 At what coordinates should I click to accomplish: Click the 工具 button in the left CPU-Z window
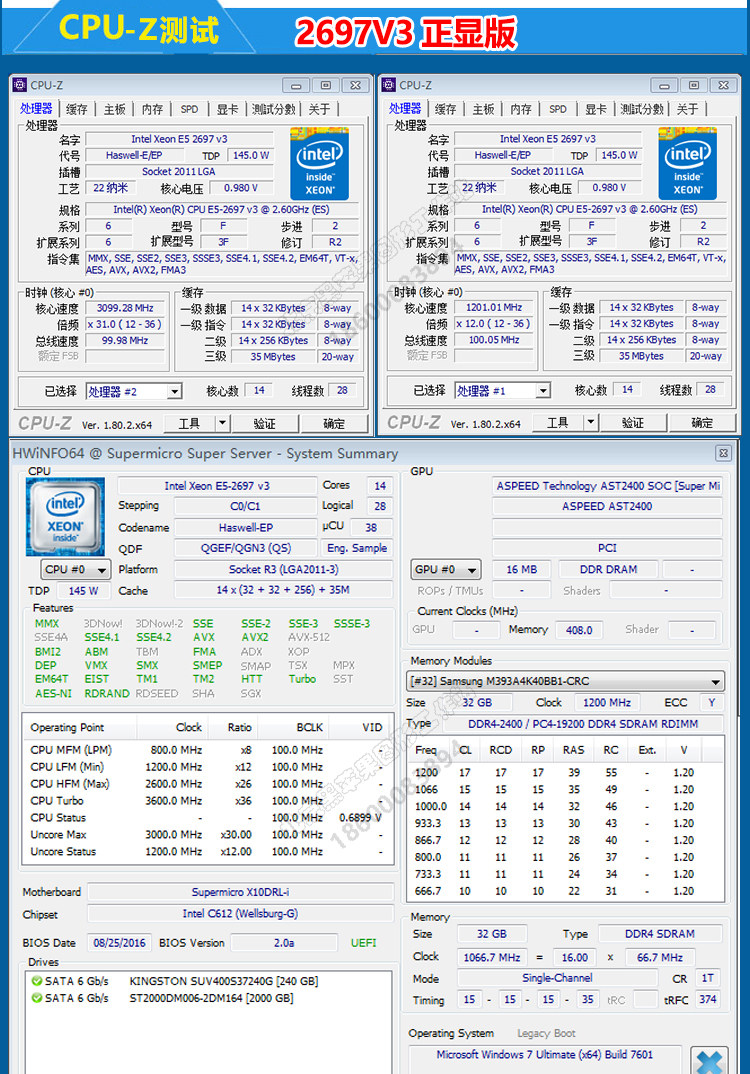190,423
